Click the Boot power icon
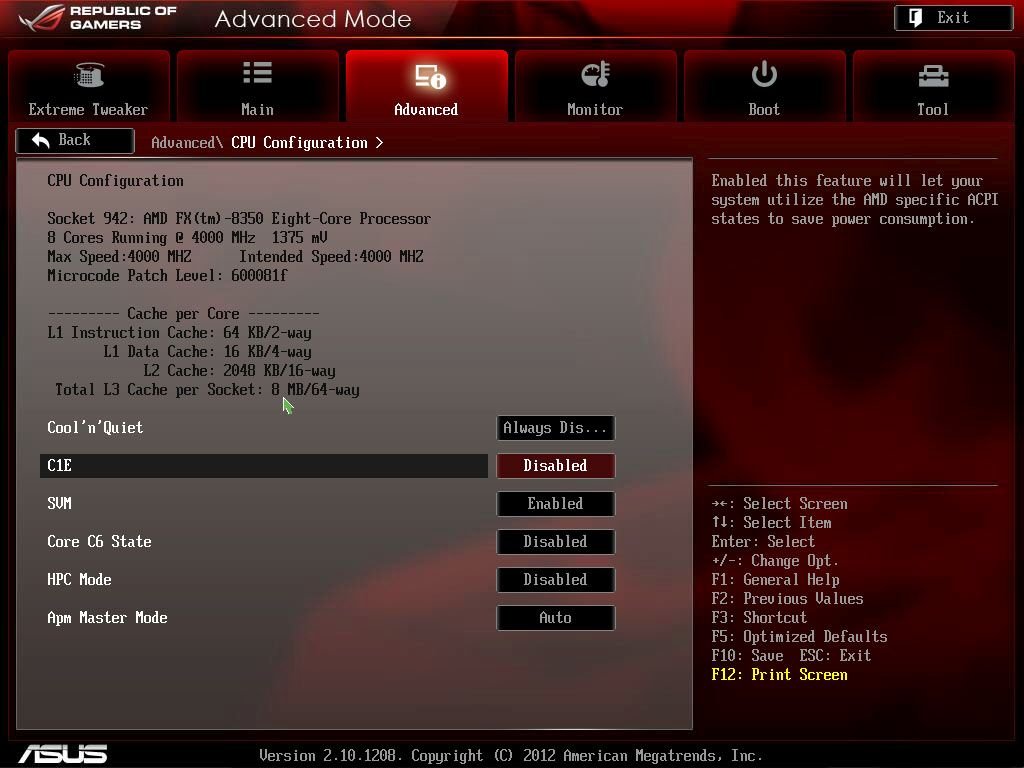1024x768 pixels. click(x=763, y=74)
